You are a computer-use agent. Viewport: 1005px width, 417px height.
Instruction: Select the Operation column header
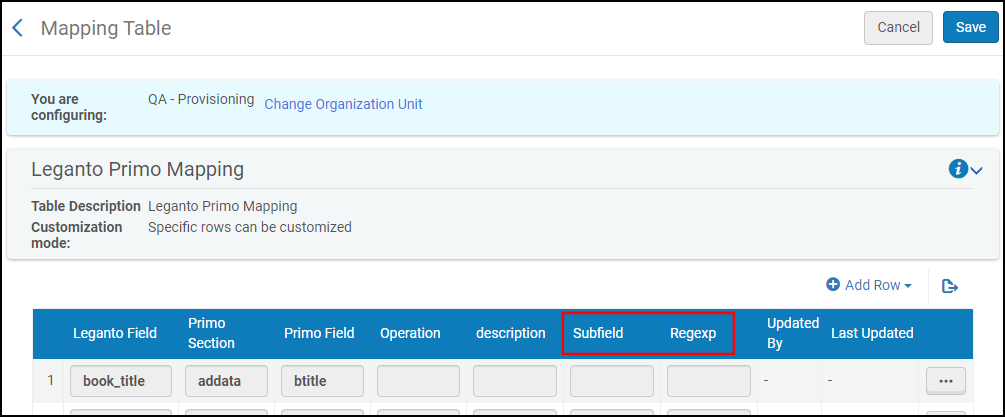[410, 333]
